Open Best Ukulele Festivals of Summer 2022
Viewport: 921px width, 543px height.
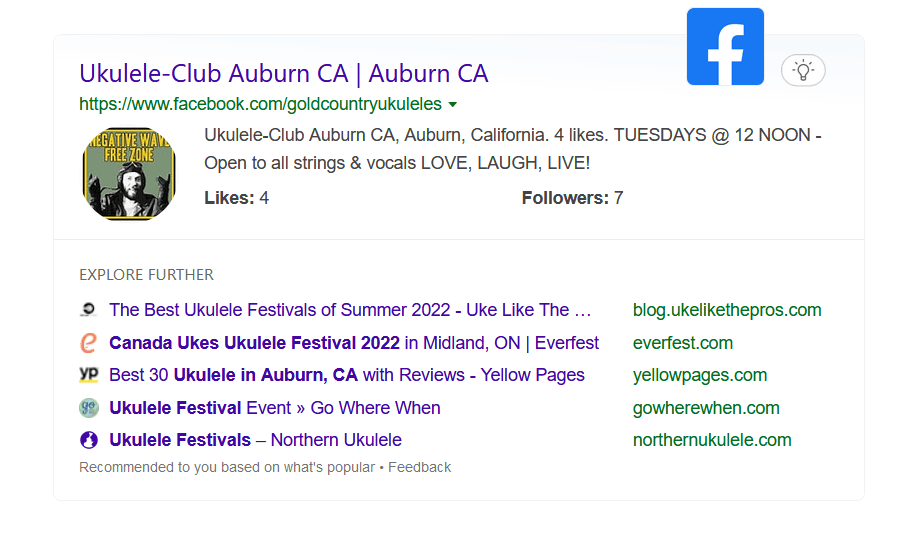(350, 310)
